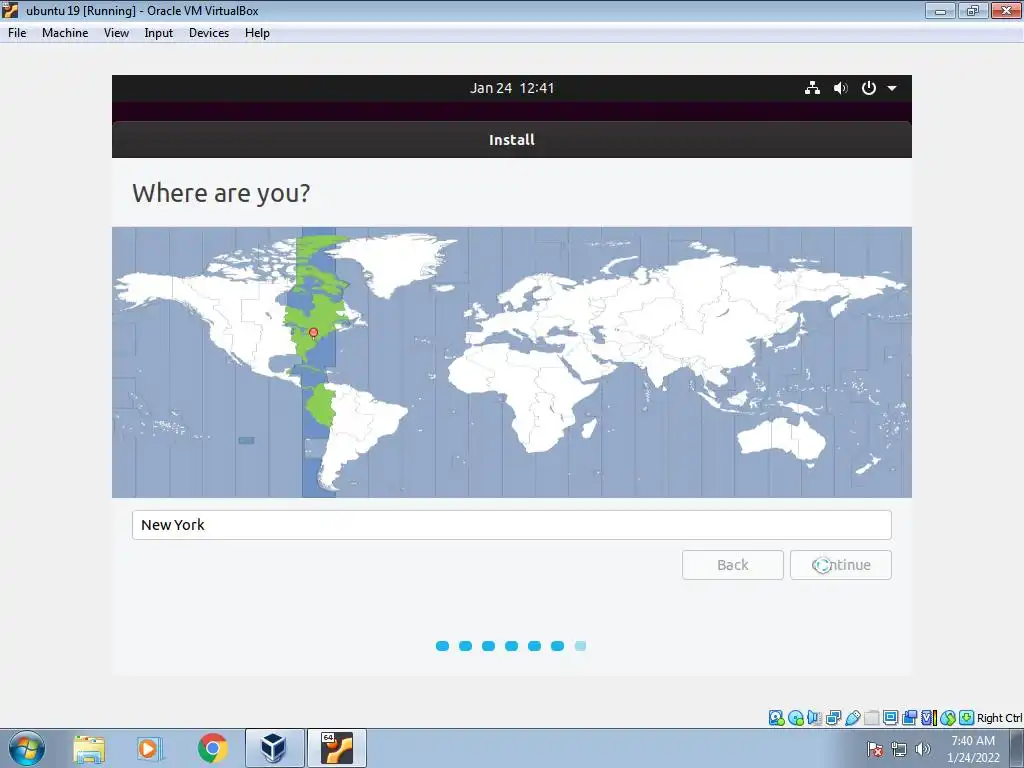
Task: Open Google Chrome from taskbar
Action: coord(212,748)
